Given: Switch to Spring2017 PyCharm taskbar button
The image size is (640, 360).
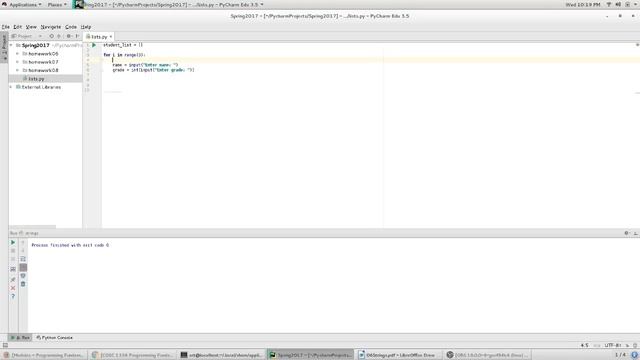Looking at the screenshot, I should coord(311,355).
